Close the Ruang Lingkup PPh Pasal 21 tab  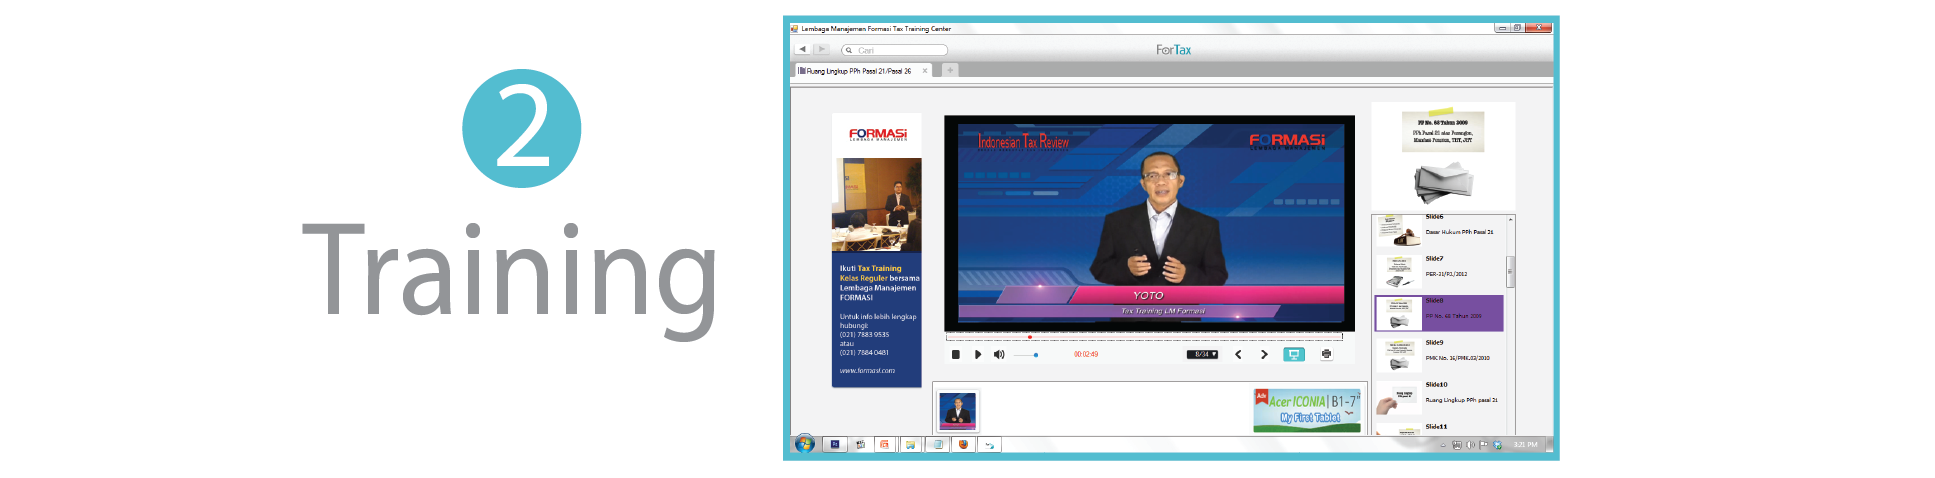click(925, 71)
